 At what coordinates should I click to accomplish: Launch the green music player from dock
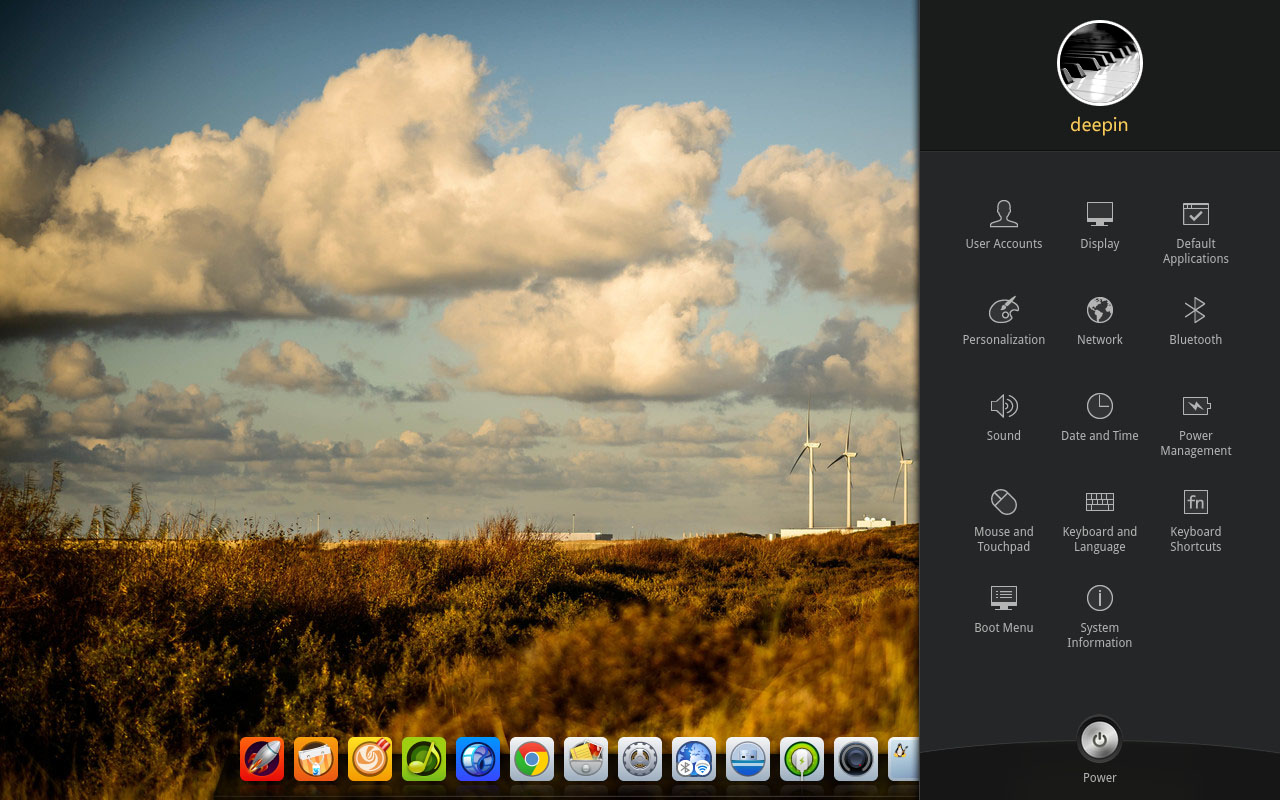tap(424, 760)
